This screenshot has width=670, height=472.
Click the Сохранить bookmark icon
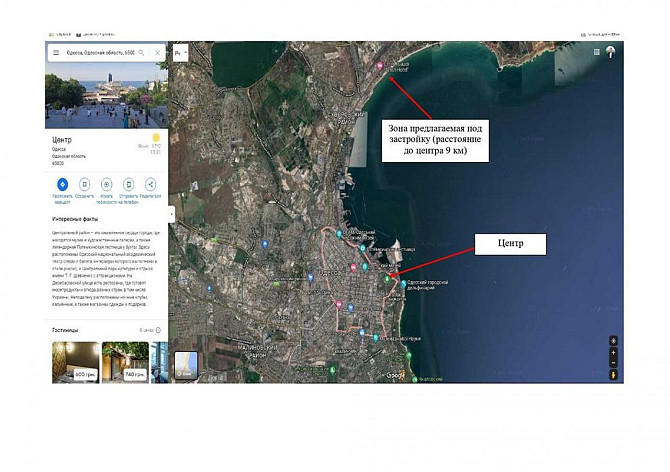click(84, 185)
